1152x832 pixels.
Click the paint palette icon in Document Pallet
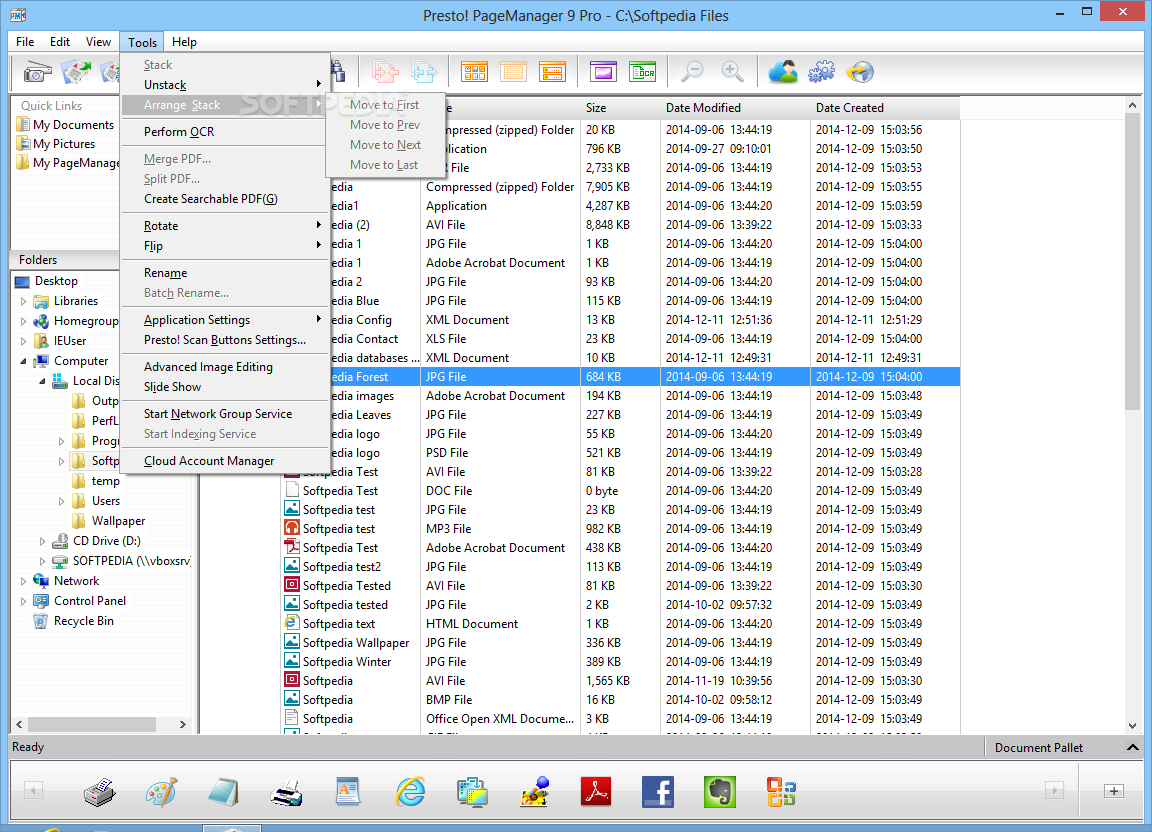tap(162, 792)
